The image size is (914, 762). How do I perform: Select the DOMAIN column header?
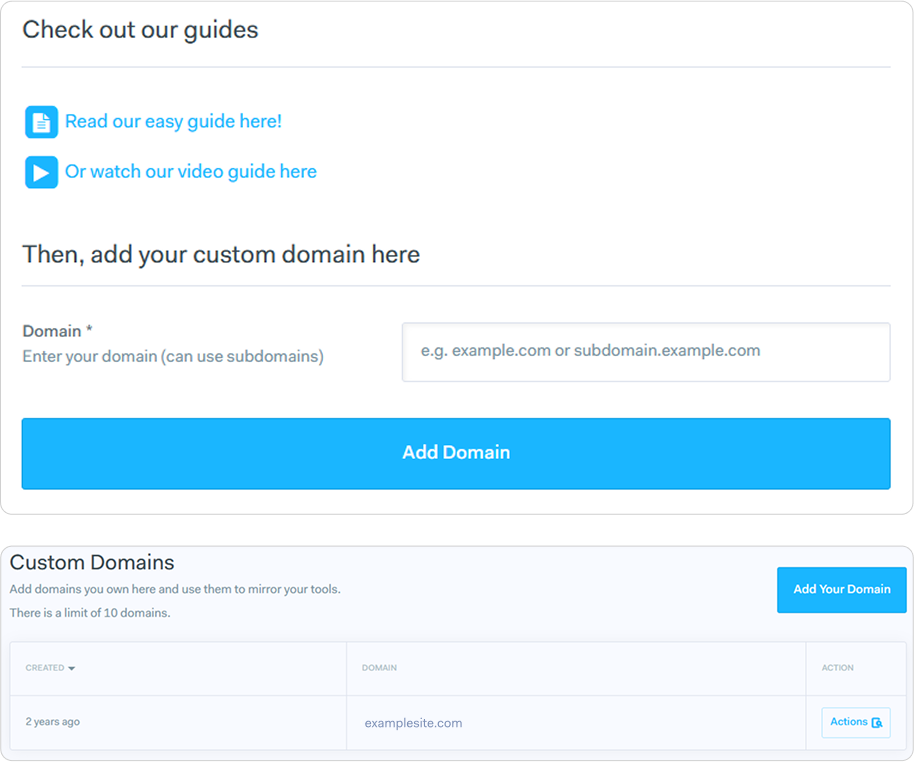pyautogui.click(x=380, y=668)
